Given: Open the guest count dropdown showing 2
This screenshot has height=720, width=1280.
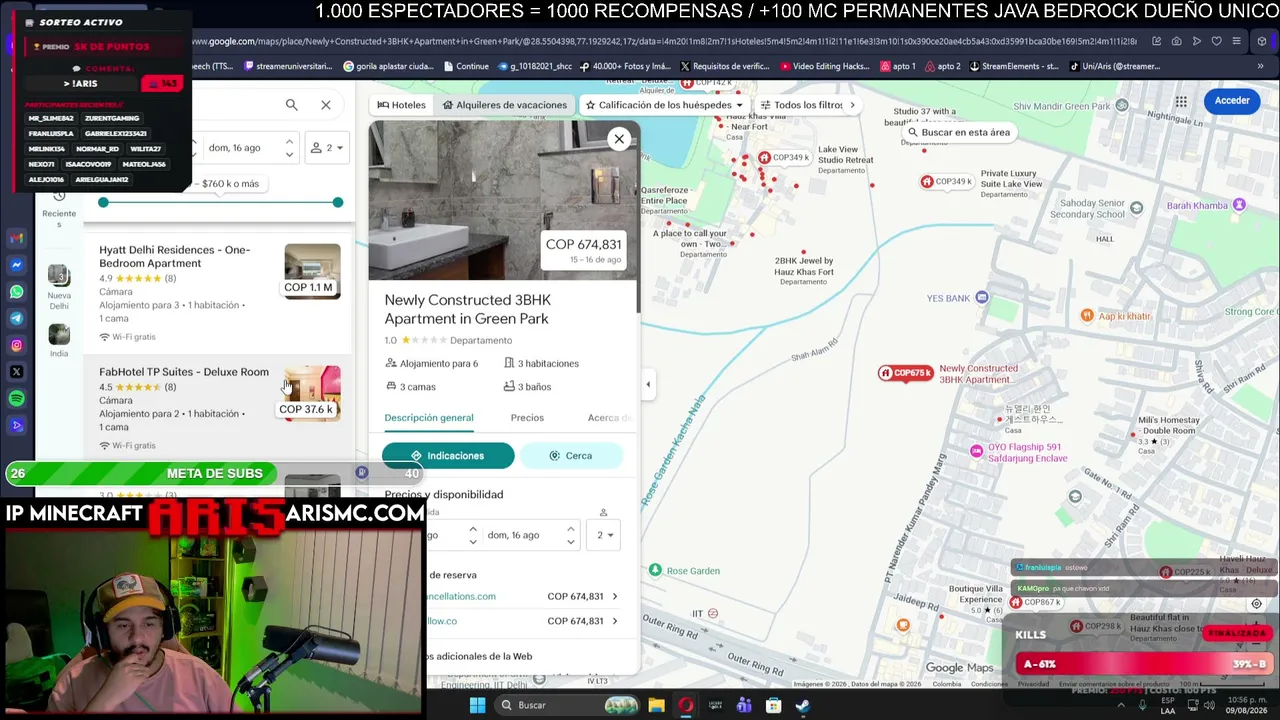Looking at the screenshot, I should tap(605, 535).
